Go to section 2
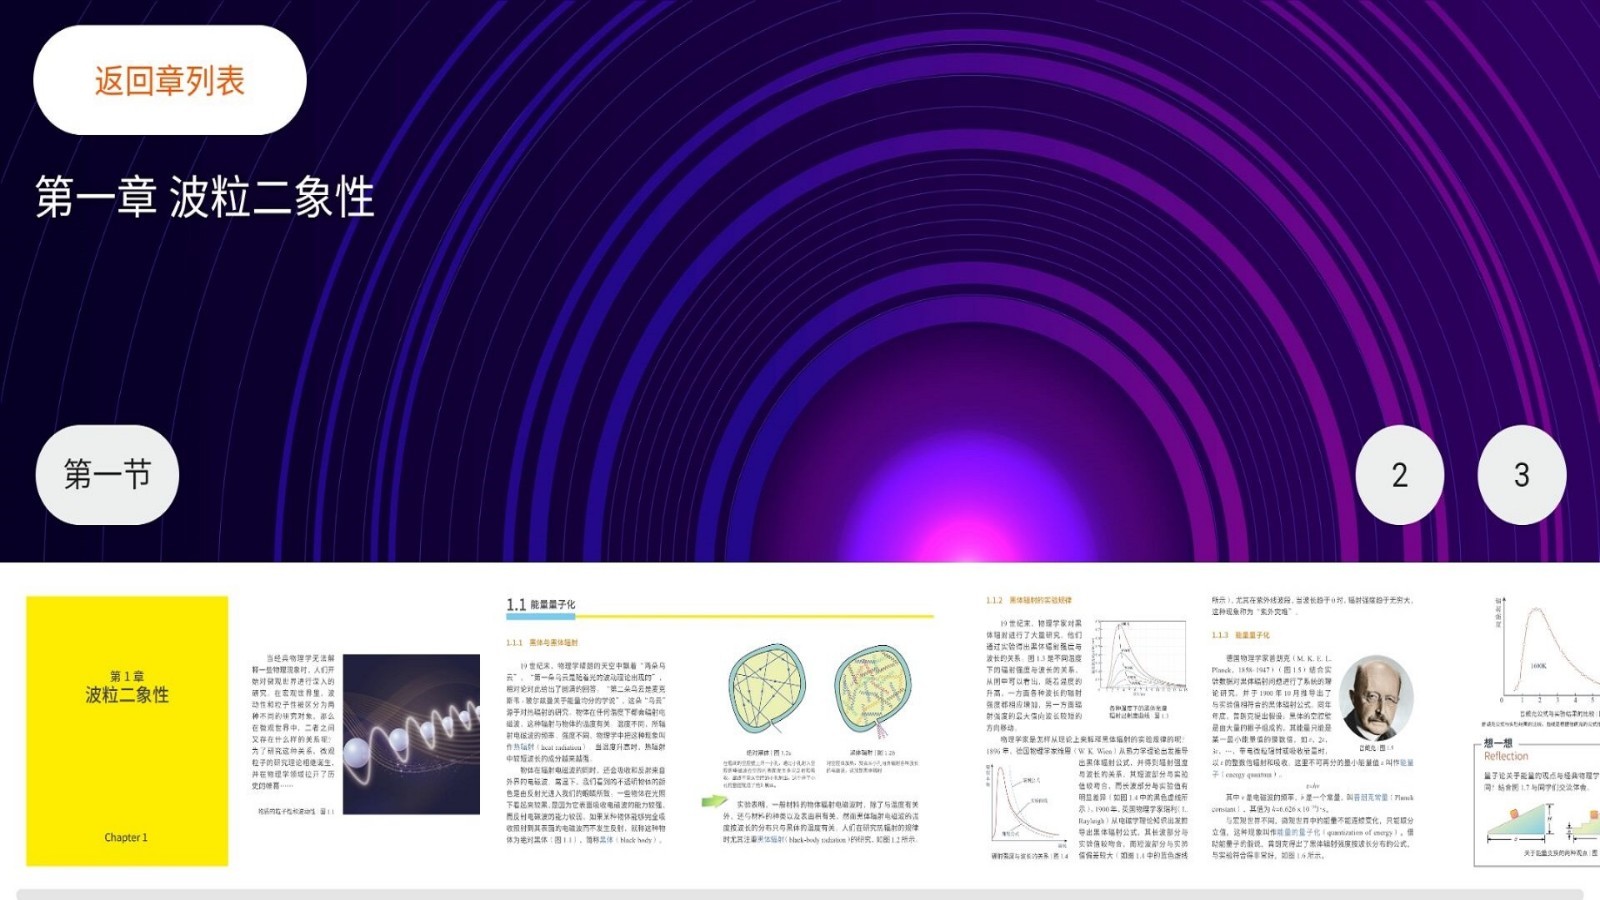The height and width of the screenshot is (900, 1600). [x=1399, y=474]
